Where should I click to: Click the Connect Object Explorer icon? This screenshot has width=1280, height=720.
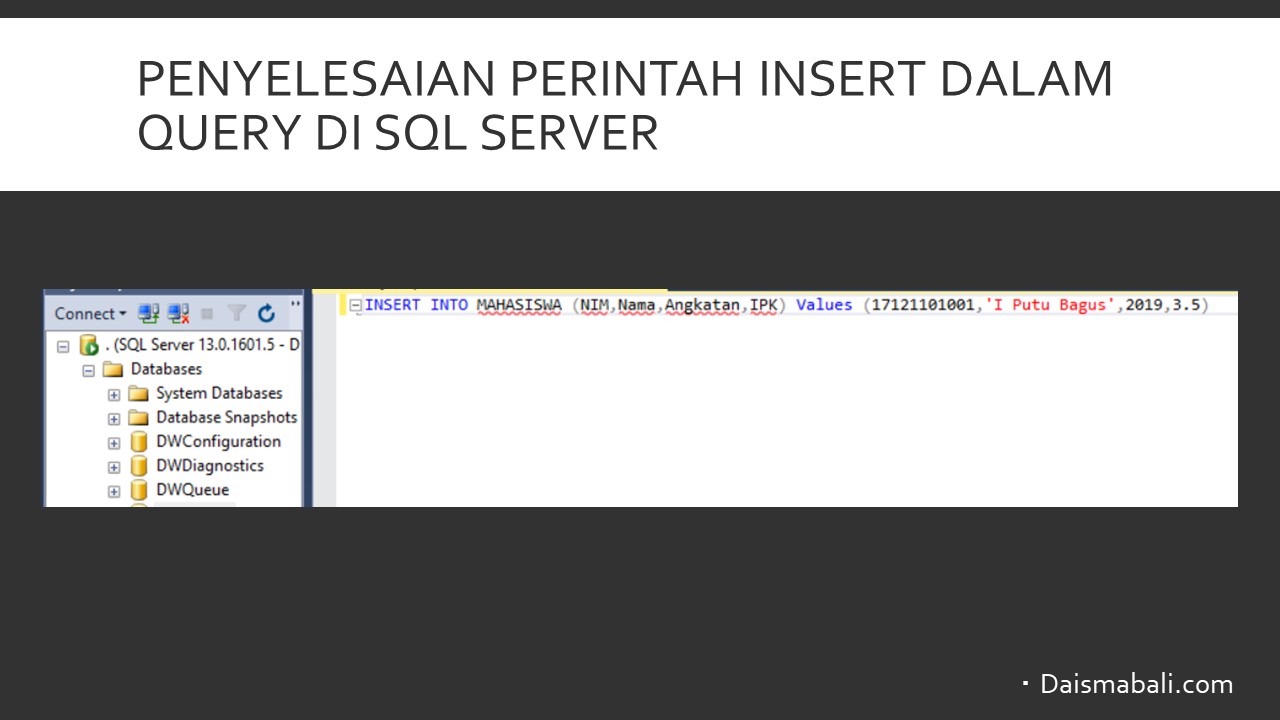149,314
